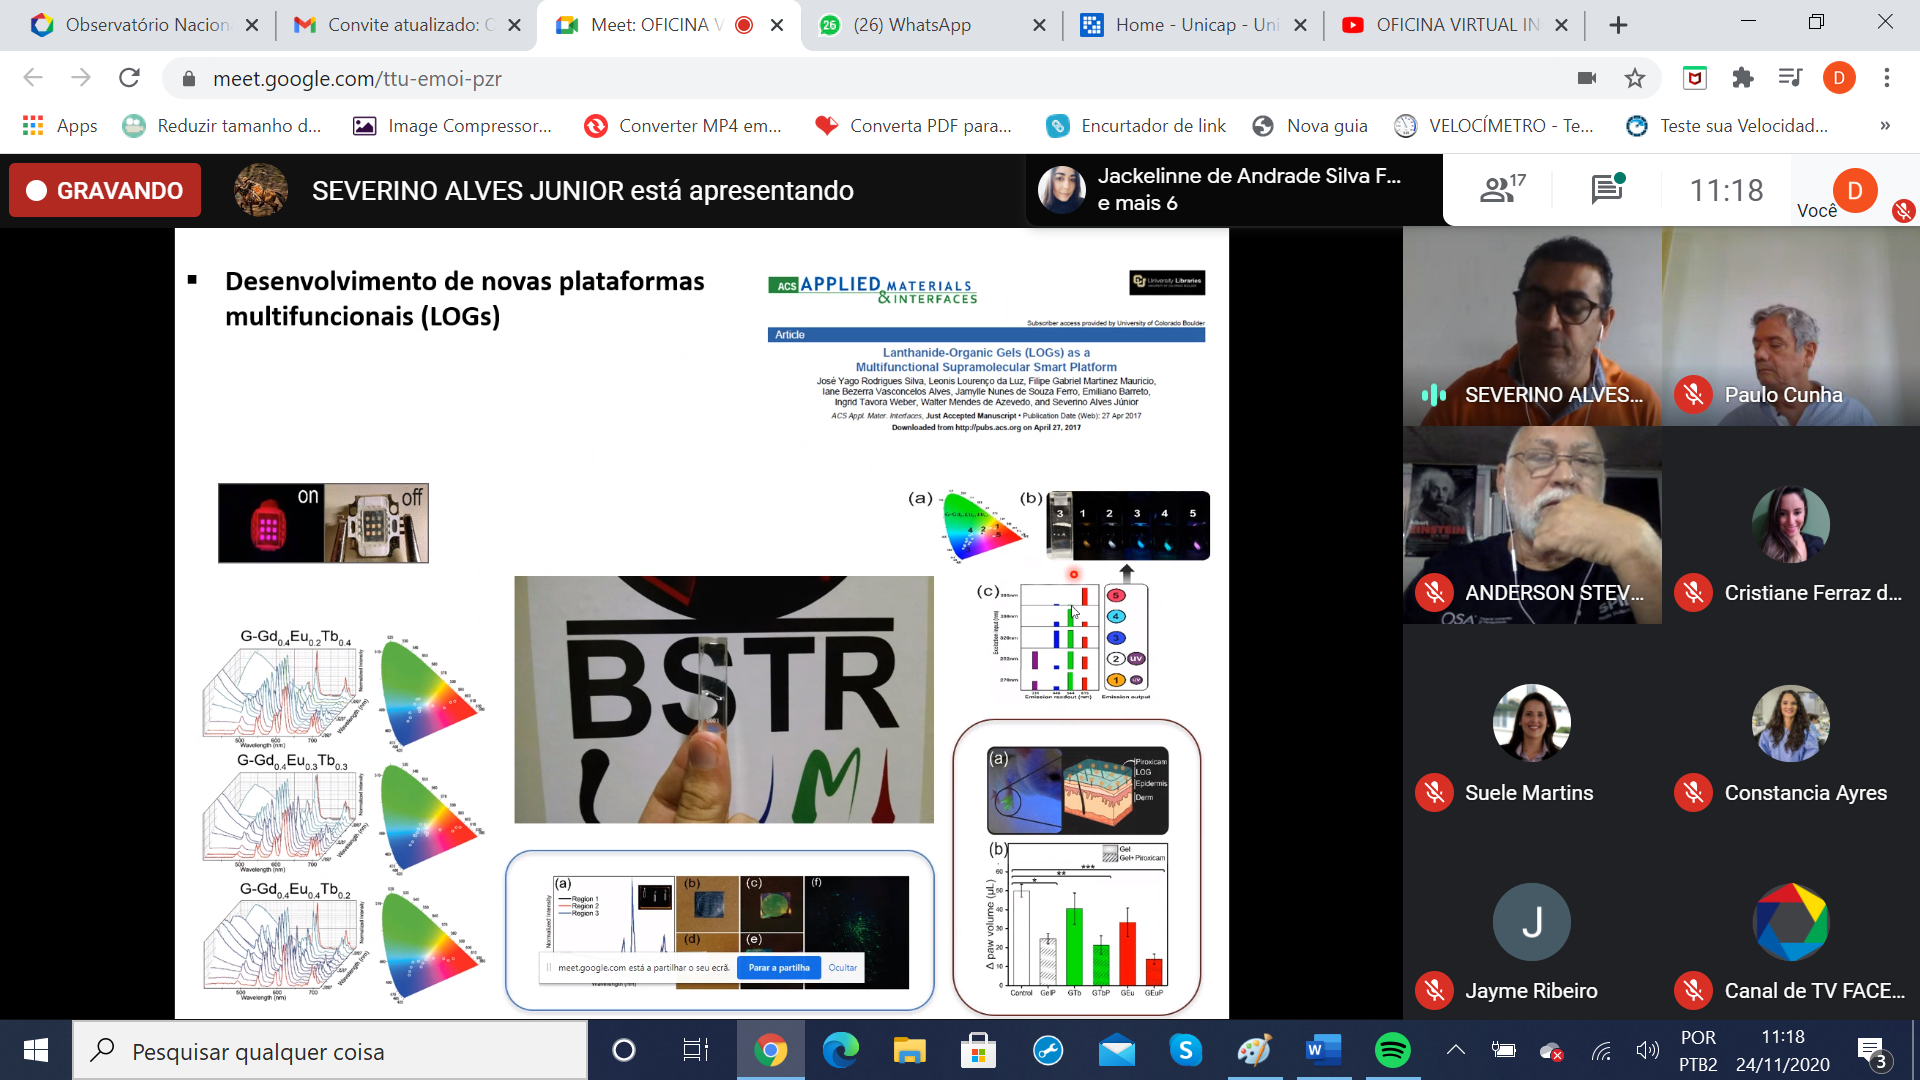The width and height of the screenshot is (1920, 1080).
Task: Click the POR PTB2 language indicator
Action: (x=1698, y=1051)
